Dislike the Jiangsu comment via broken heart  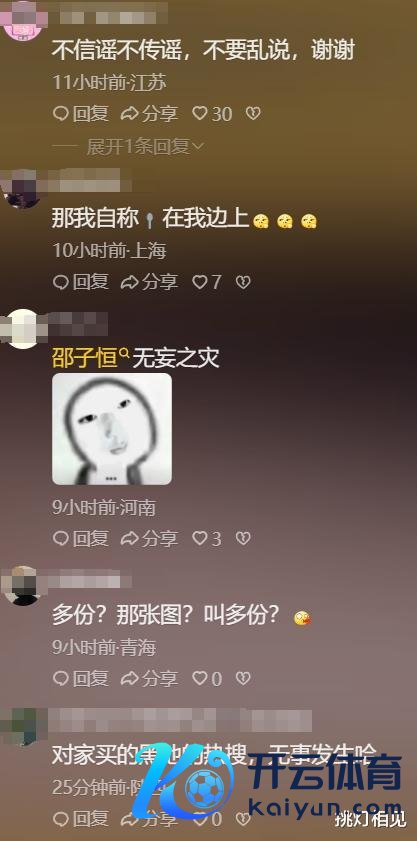point(253,113)
